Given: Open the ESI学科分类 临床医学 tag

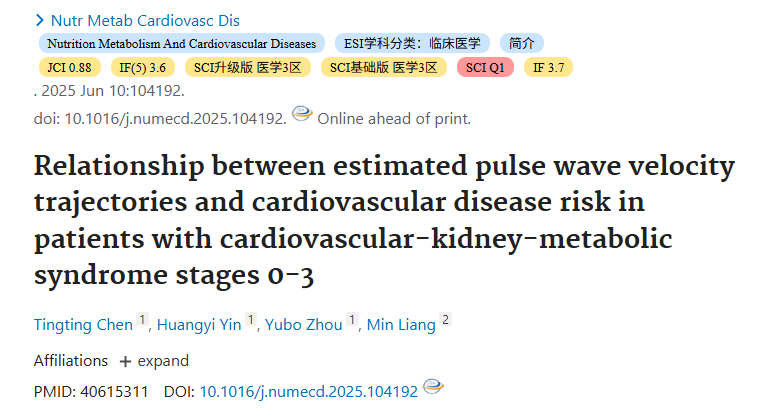Looking at the screenshot, I should pos(412,43).
